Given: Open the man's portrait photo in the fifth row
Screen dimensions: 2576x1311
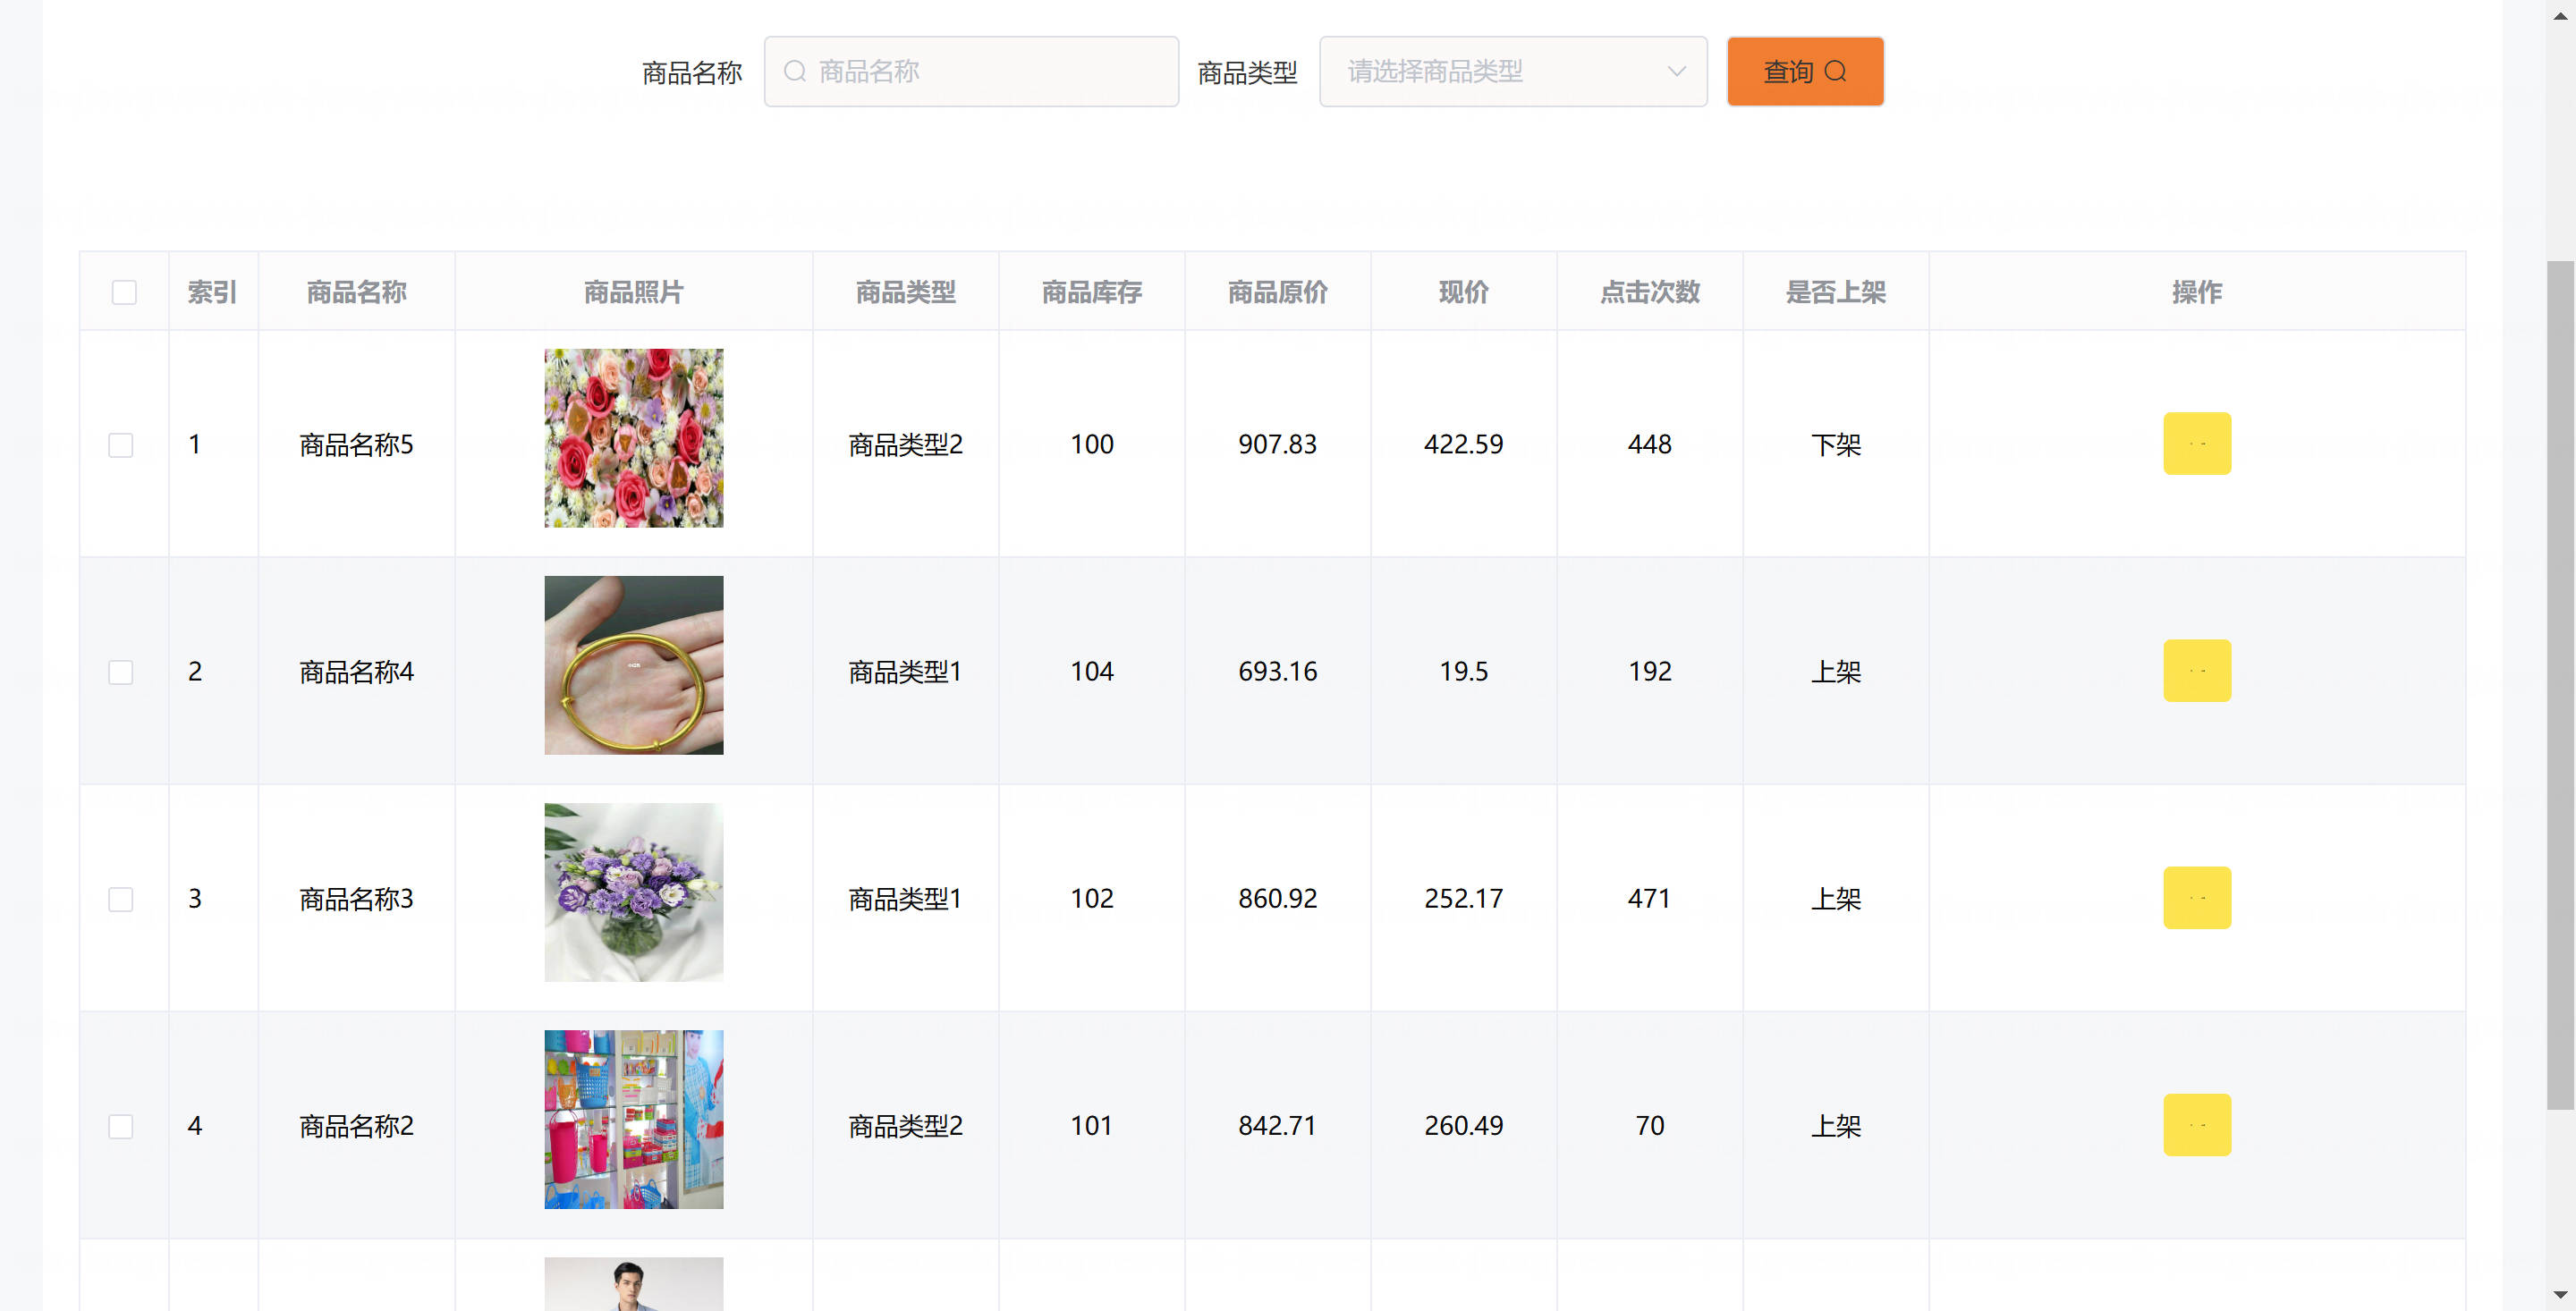Looking at the screenshot, I should point(634,1284).
